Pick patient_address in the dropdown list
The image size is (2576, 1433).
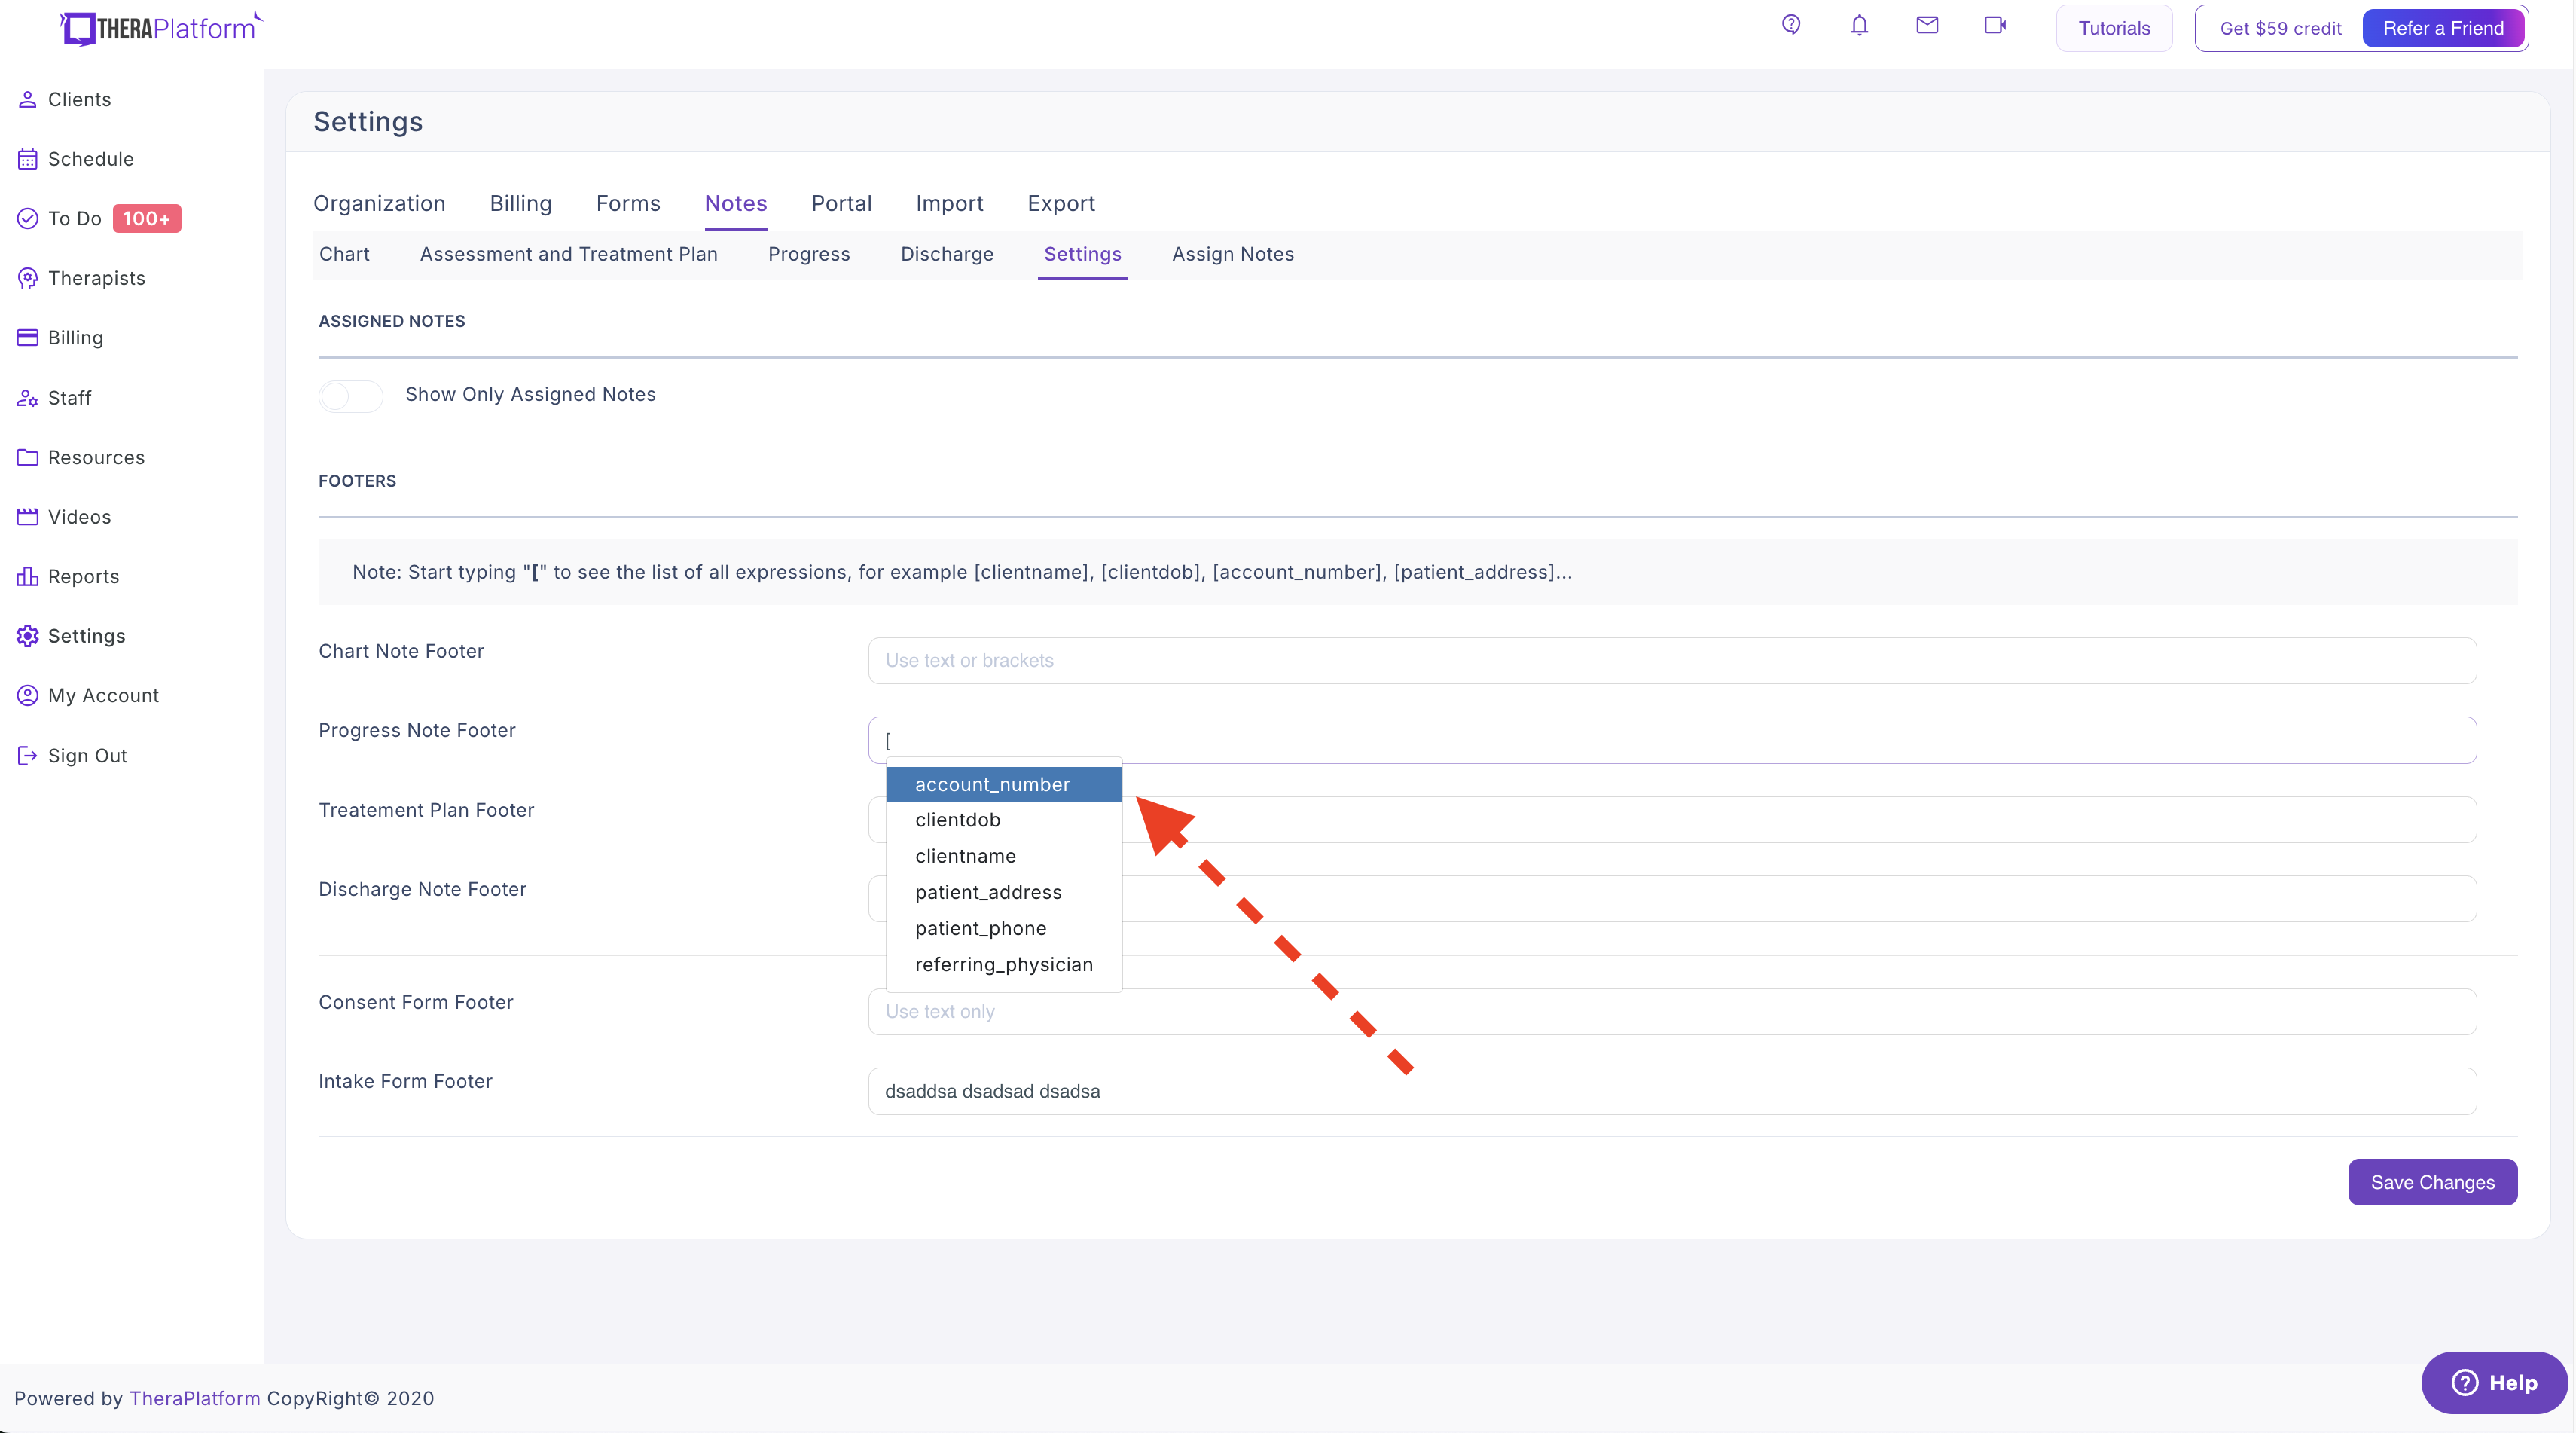point(1003,892)
